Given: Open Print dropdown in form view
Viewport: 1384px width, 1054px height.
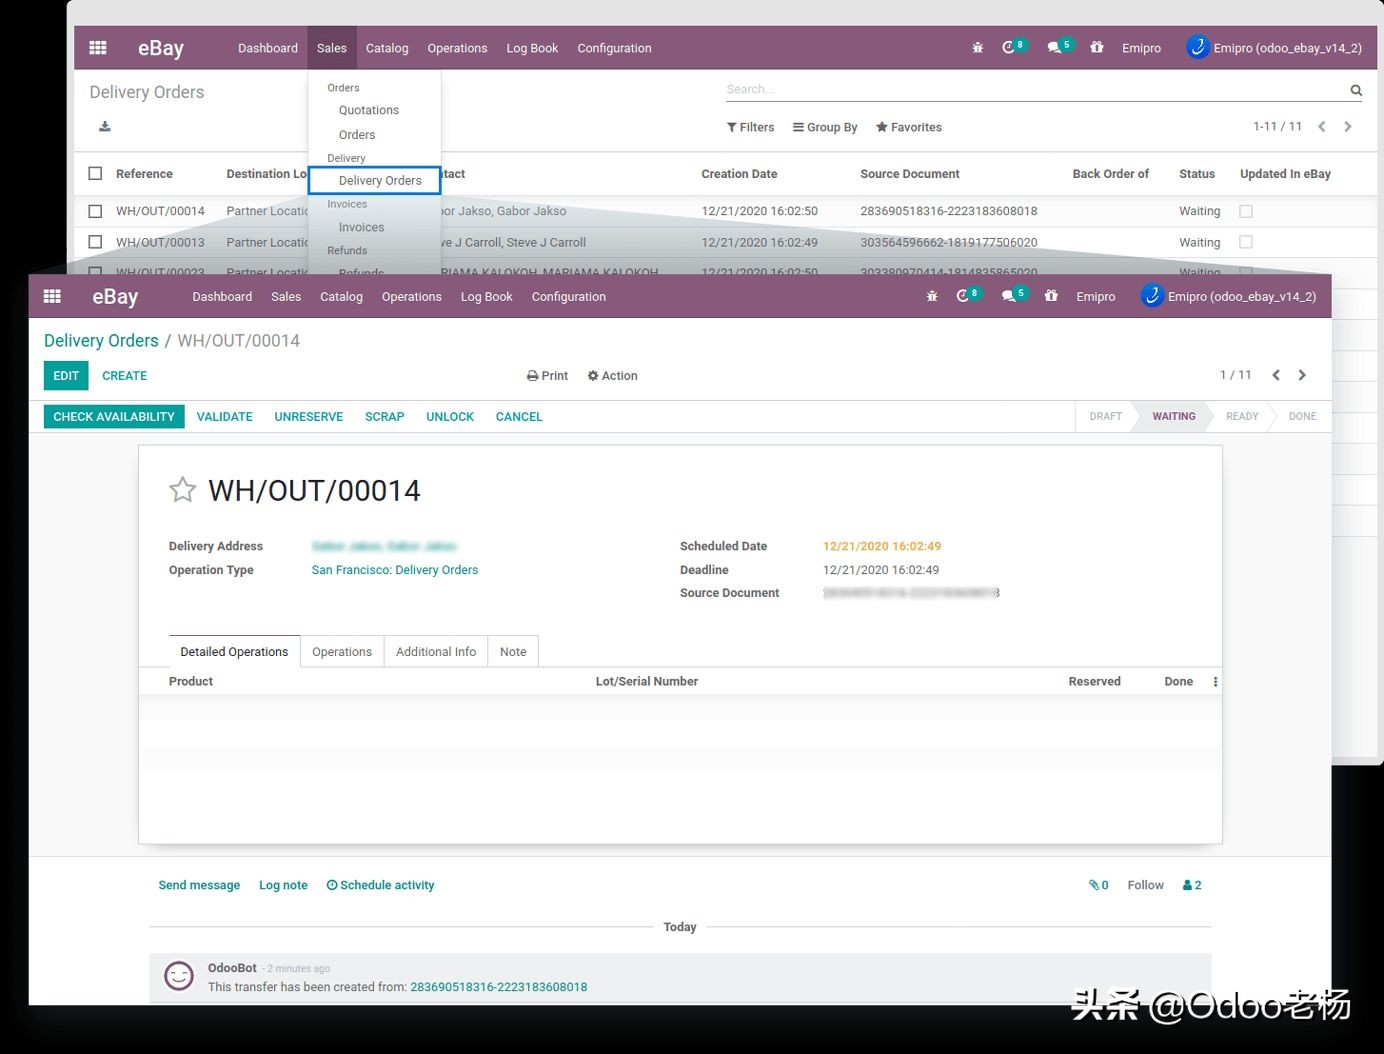Looking at the screenshot, I should (x=547, y=376).
